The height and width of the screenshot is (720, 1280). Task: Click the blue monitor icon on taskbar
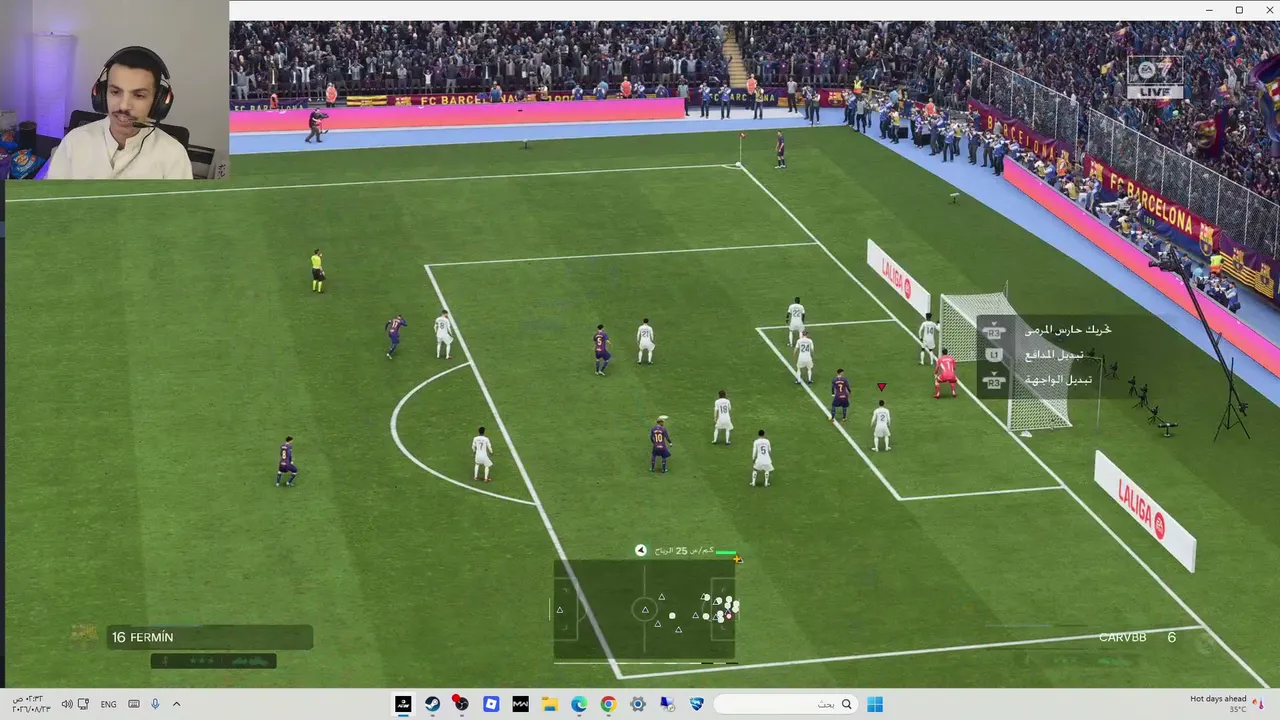[667, 704]
